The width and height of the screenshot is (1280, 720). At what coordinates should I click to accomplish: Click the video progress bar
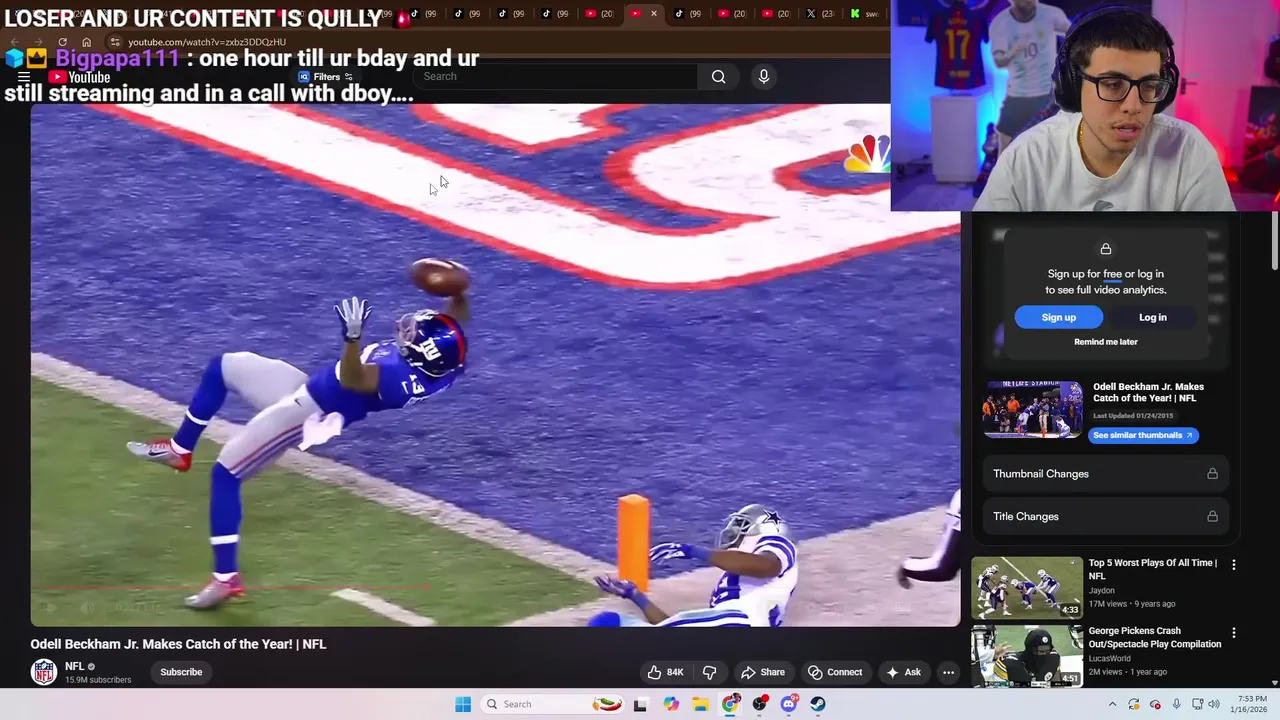(495, 588)
